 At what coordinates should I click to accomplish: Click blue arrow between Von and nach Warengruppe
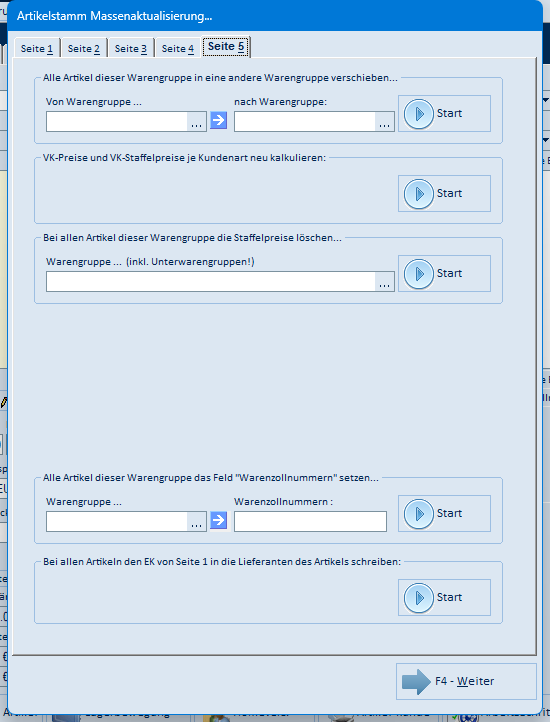click(x=219, y=121)
